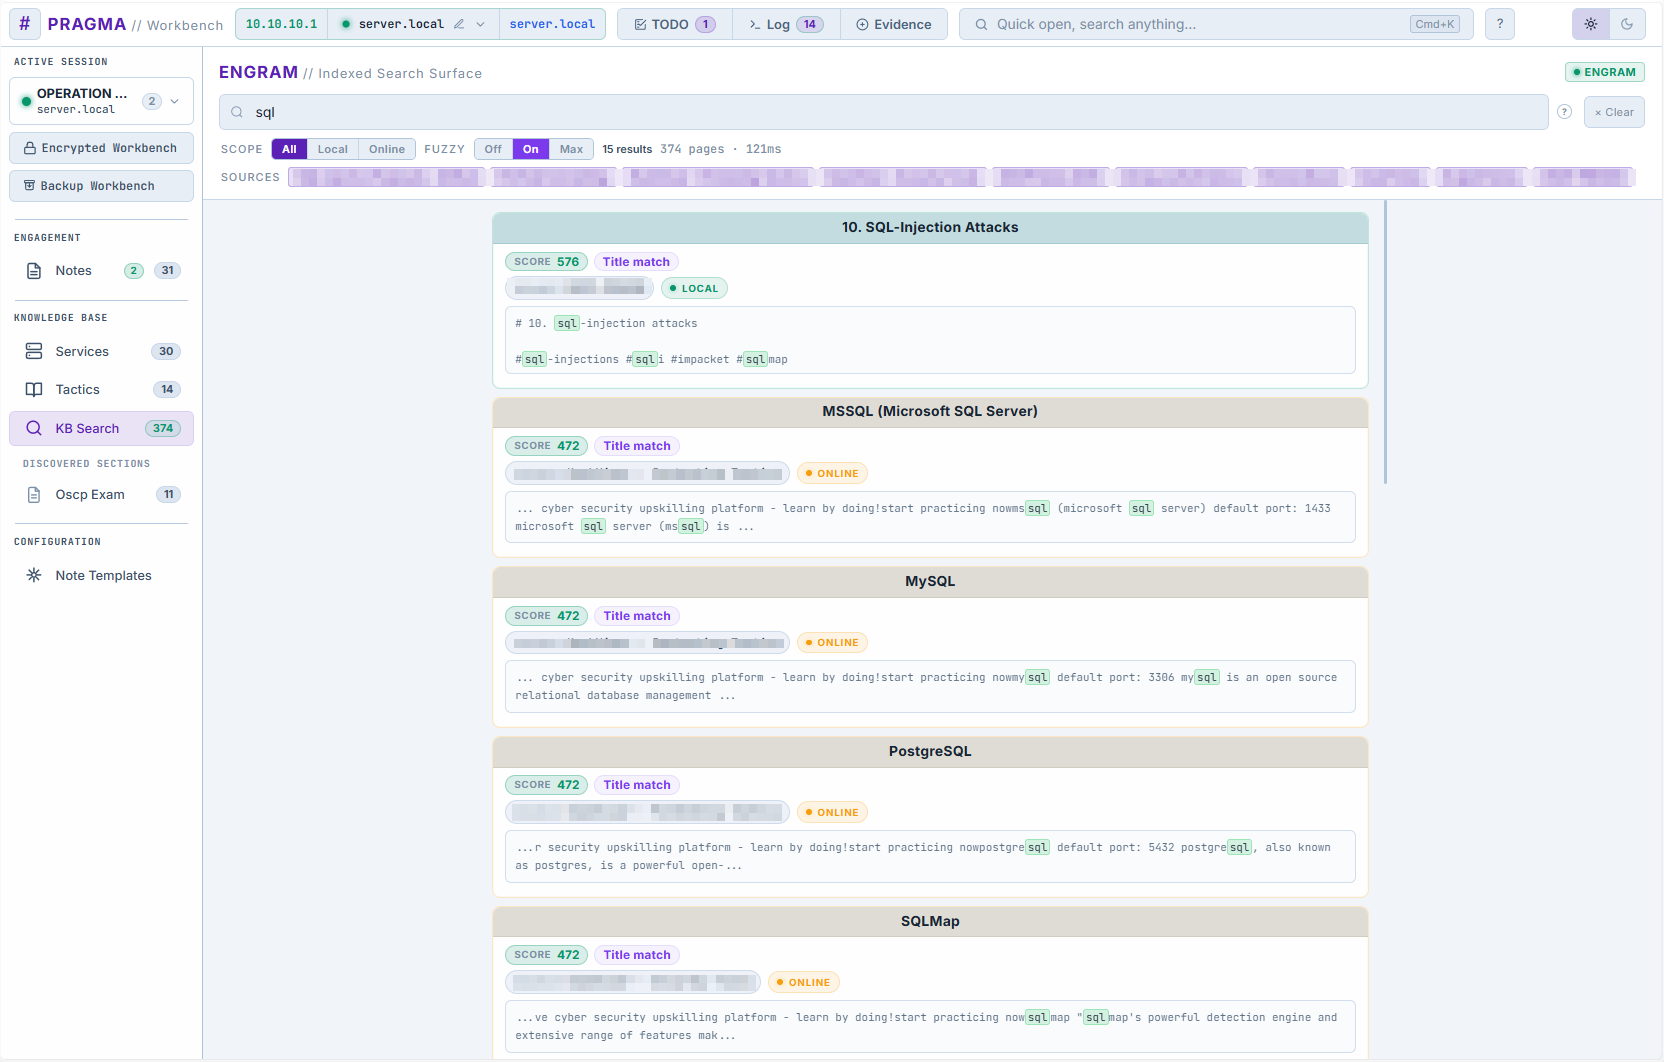
Task: Click the results panel vertical scrollbar
Action: coord(1386,343)
